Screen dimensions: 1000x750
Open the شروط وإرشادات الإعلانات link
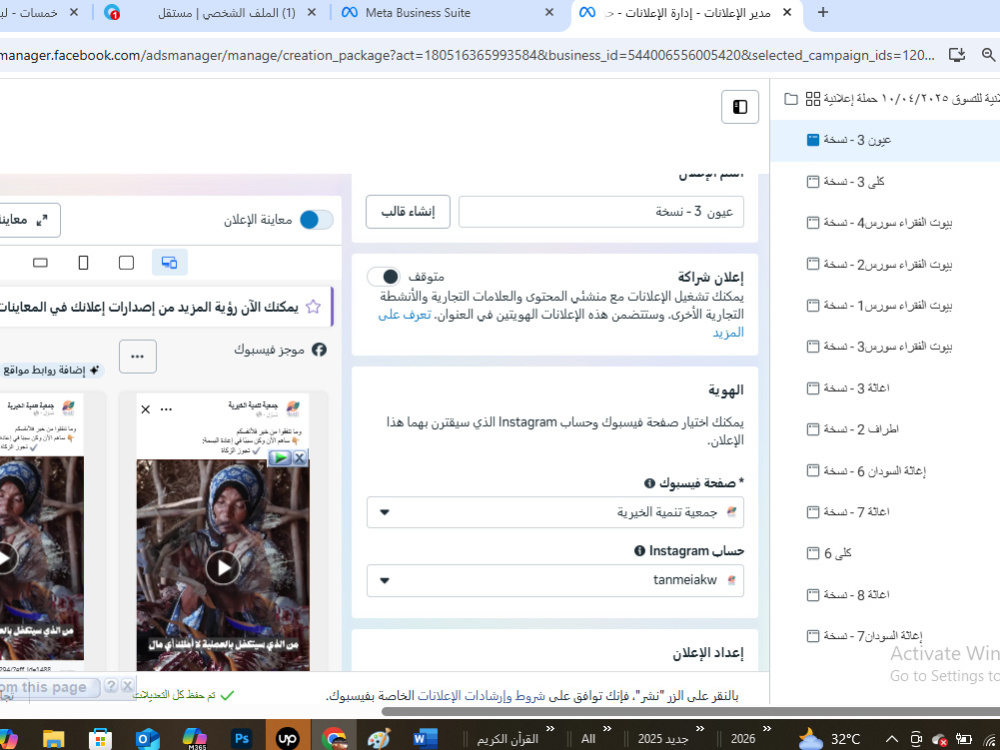[481, 696]
